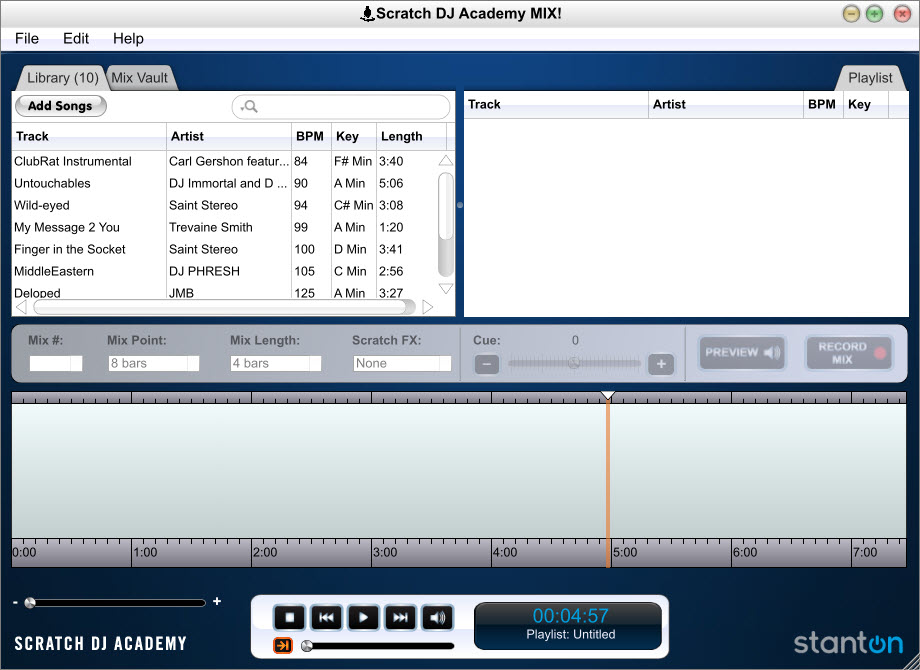Click the Record Mix button
This screenshot has height=670, width=920.
pos(850,353)
